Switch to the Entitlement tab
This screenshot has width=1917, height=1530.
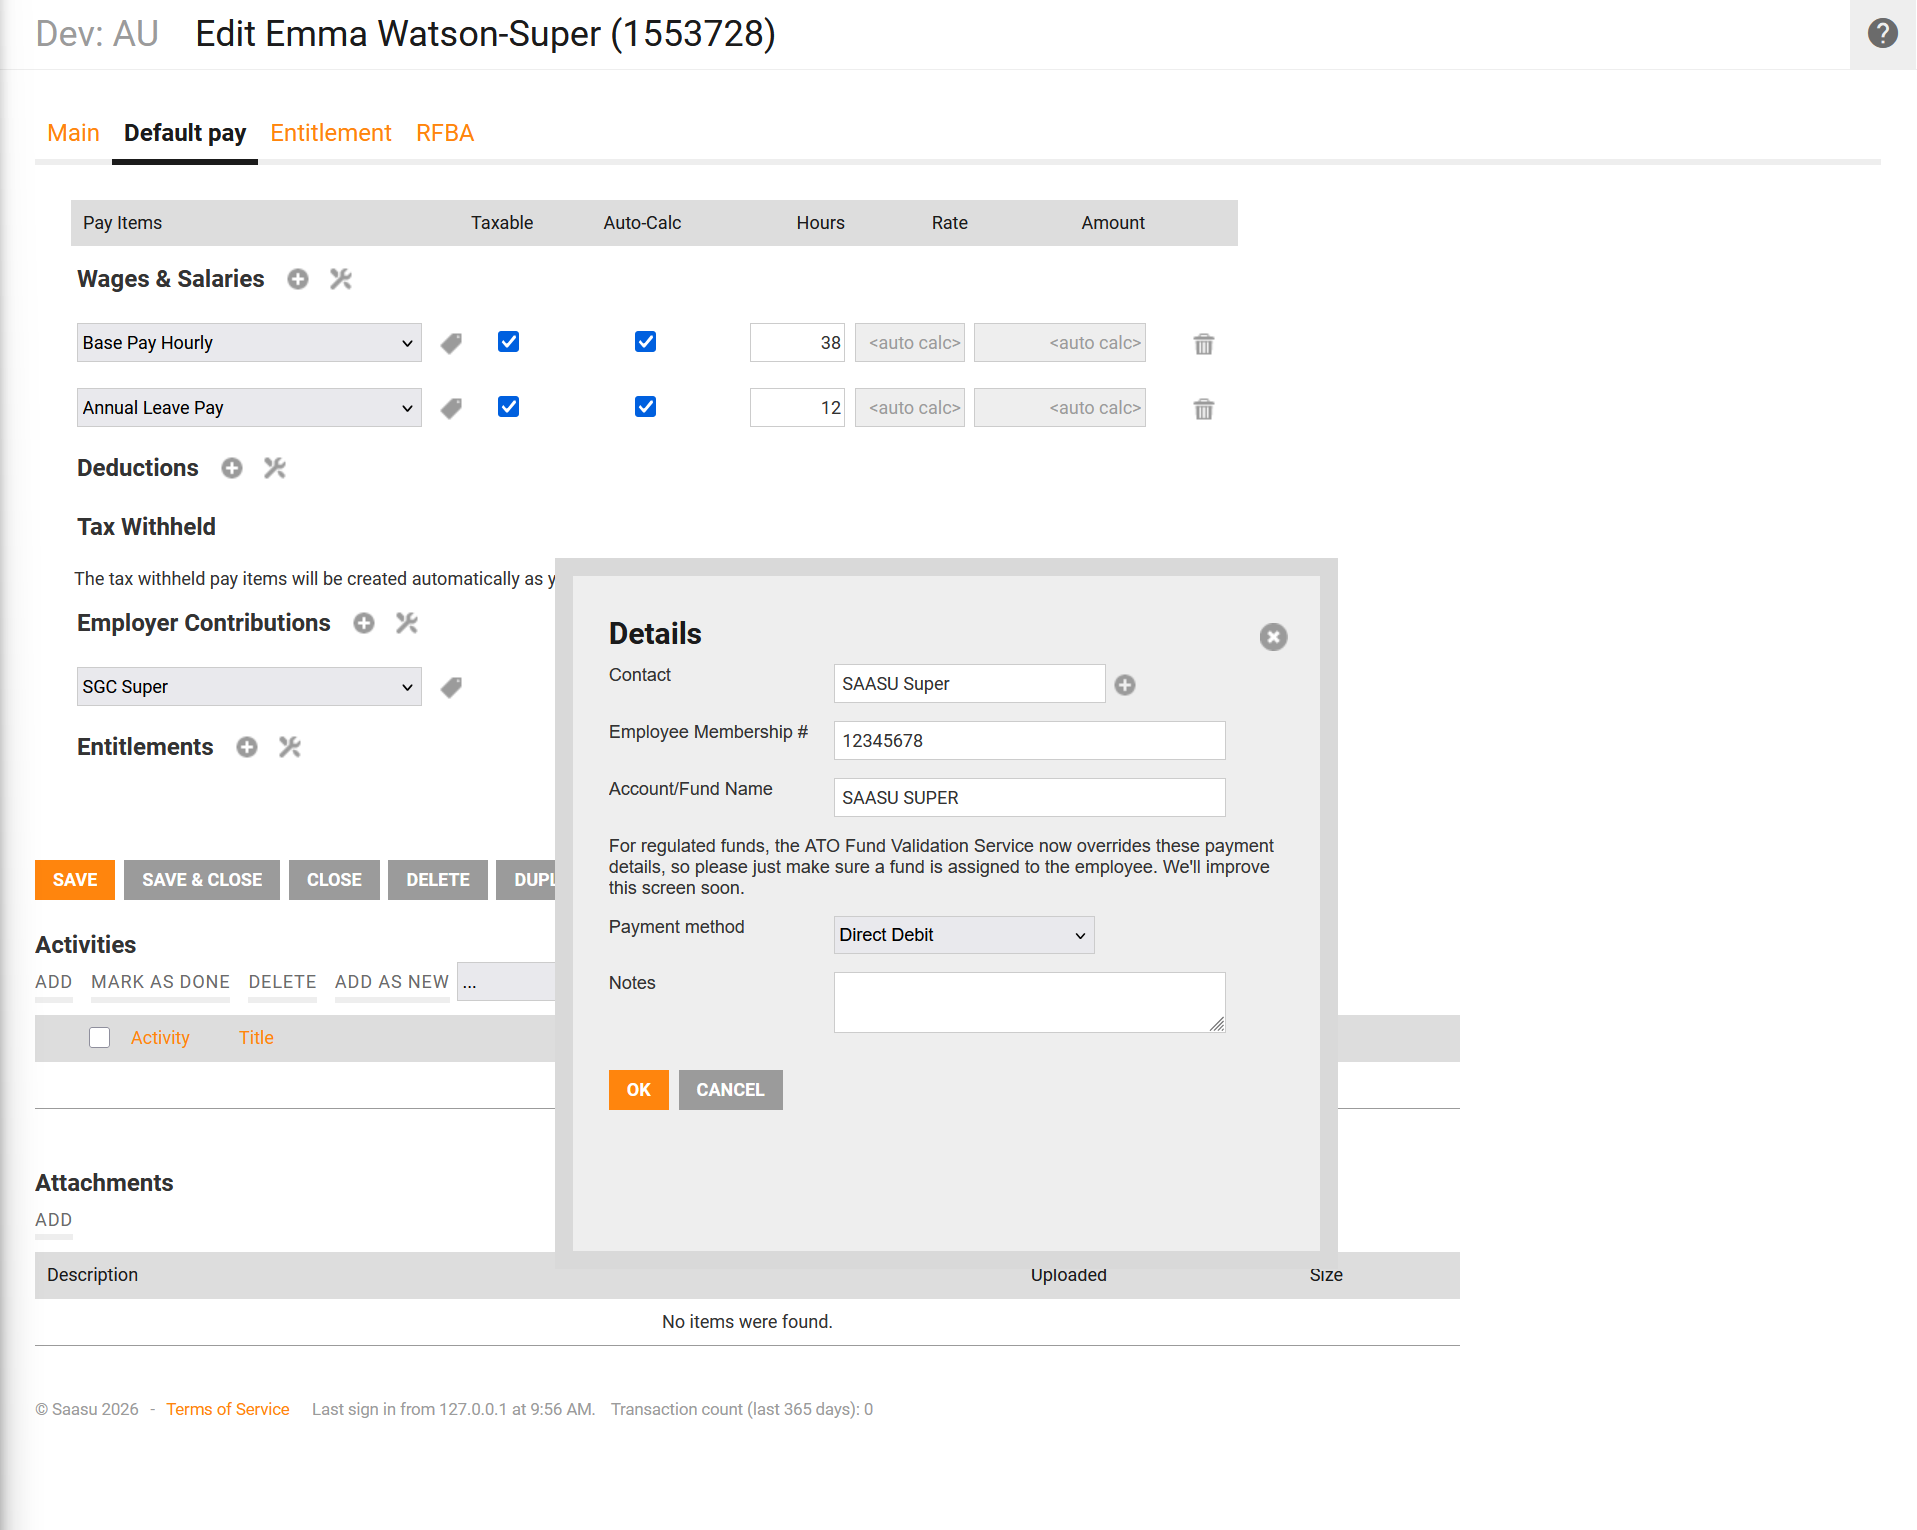[331, 133]
